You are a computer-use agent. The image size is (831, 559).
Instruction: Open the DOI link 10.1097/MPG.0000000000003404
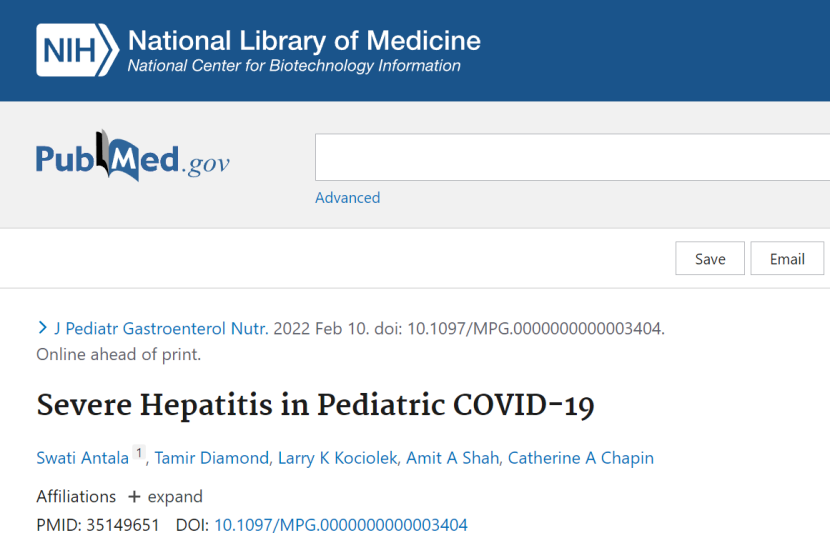[340, 525]
